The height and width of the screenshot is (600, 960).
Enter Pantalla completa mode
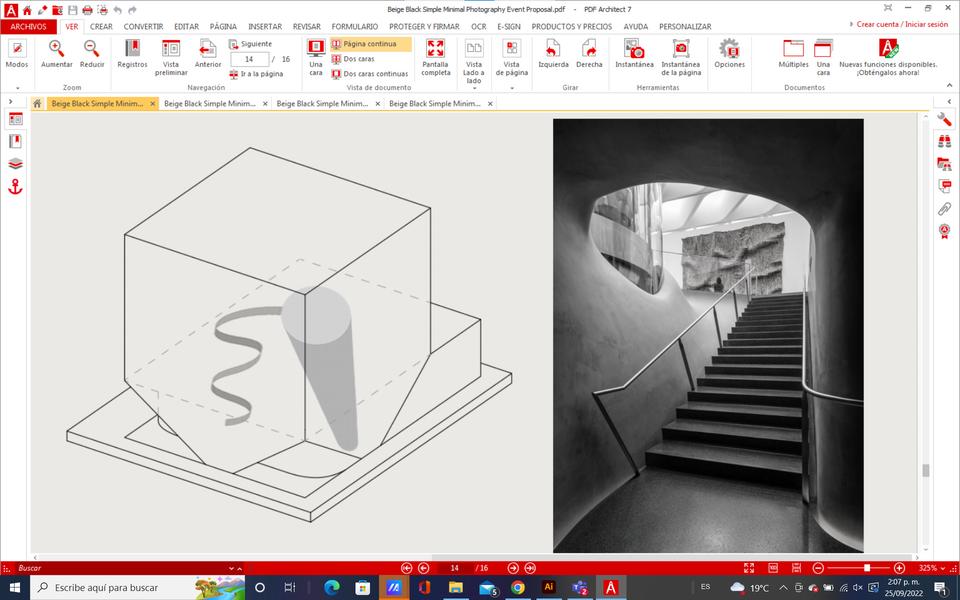click(x=435, y=58)
